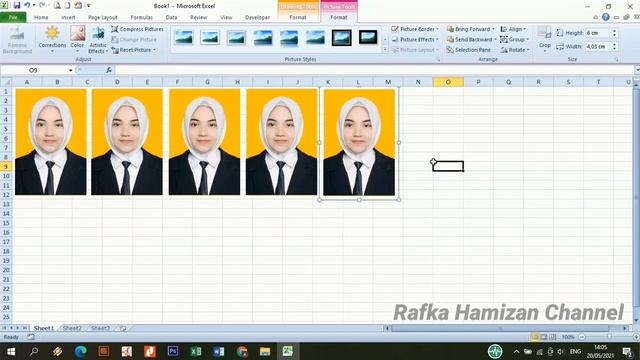
Task: Click Insert Worksheet tab icon
Action: click(123, 328)
